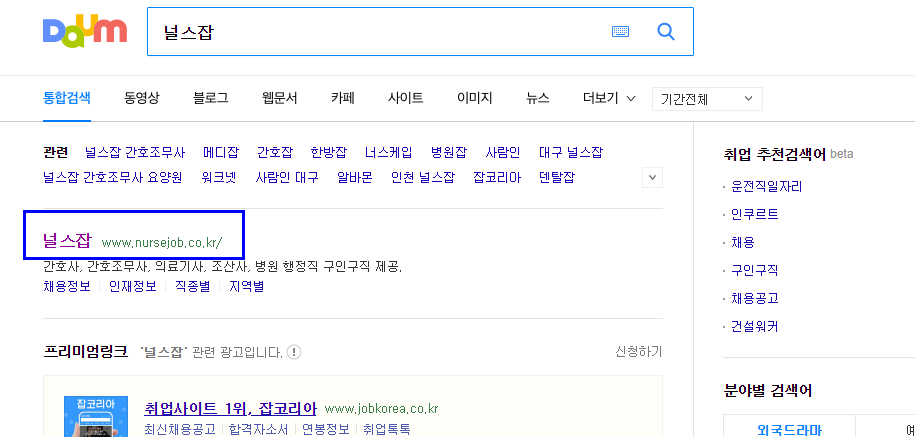Click recommended keyword 인쿠르트
This screenshot has height=437, width=915.
point(755,215)
